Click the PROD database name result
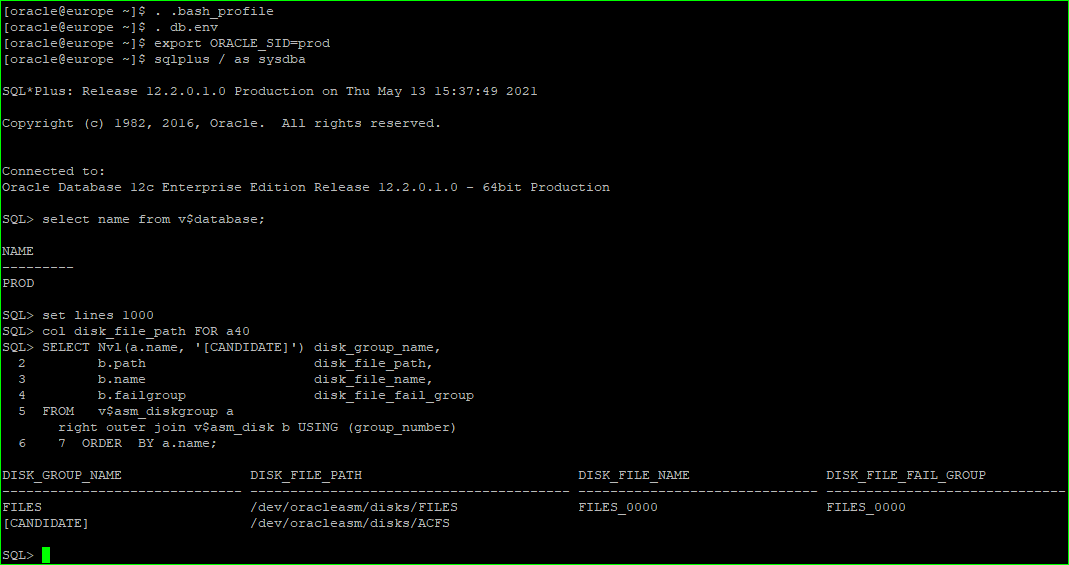1069x565 pixels. [x=18, y=283]
